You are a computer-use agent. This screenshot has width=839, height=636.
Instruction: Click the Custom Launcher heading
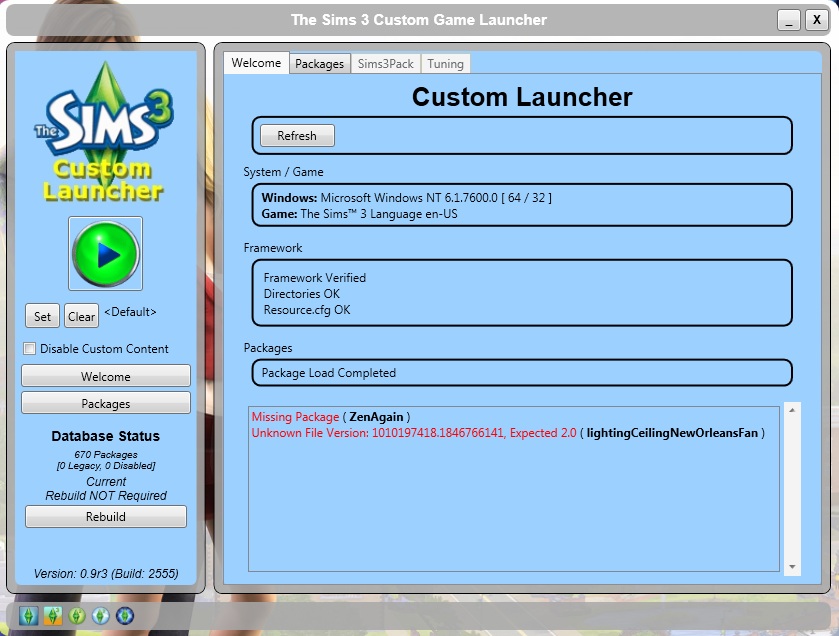(x=522, y=97)
